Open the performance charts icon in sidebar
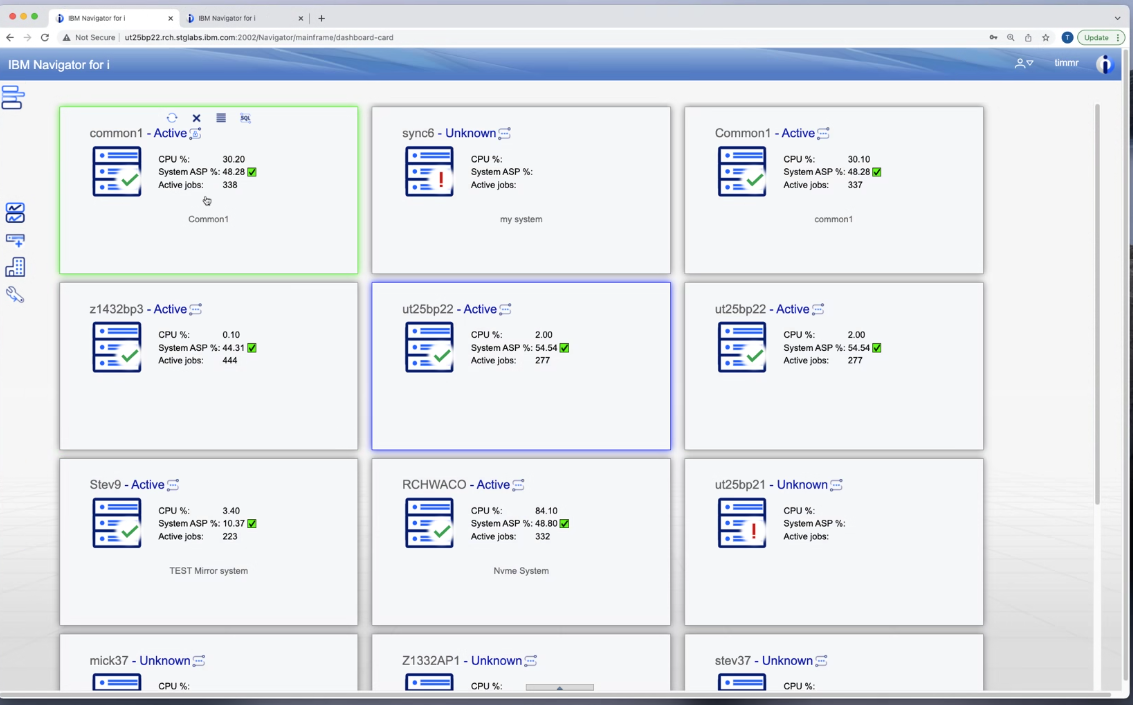The height and width of the screenshot is (705, 1133). pos(15,212)
